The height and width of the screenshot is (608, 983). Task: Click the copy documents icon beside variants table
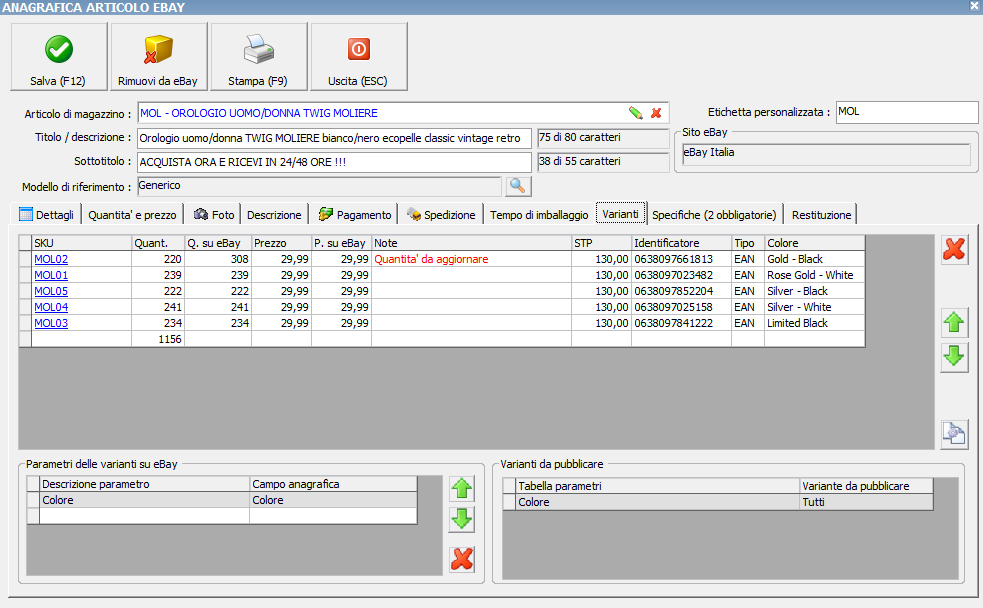(954, 433)
